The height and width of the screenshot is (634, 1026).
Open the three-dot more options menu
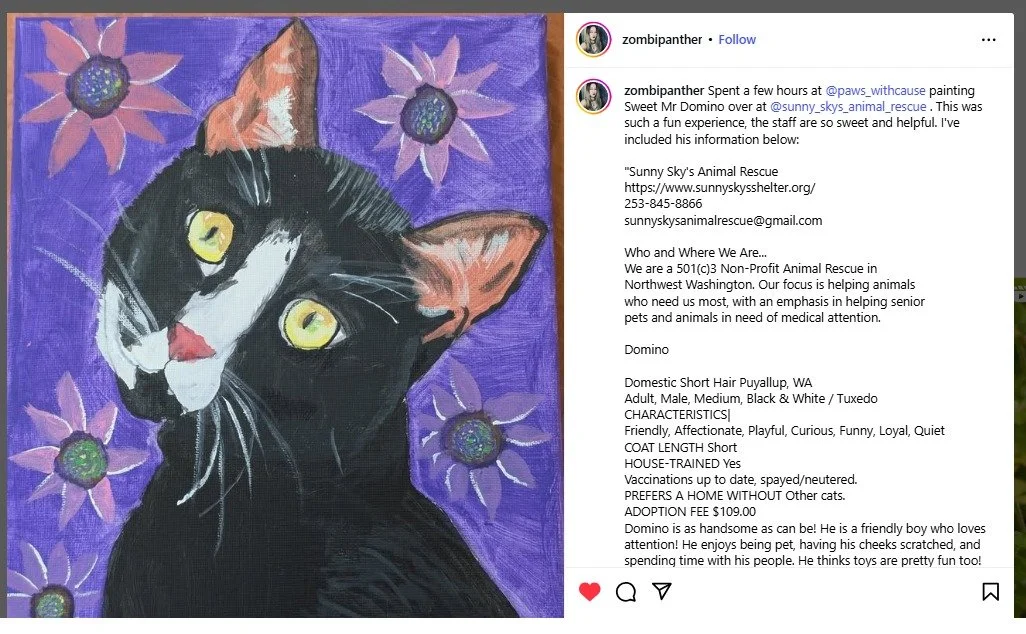[989, 40]
